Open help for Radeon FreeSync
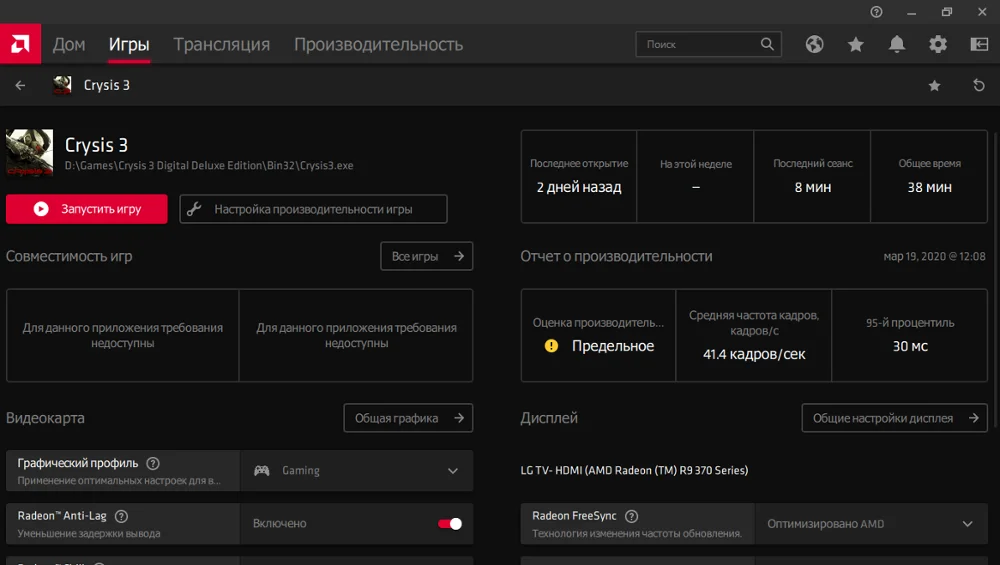Screen dimensions: 1000x565 631,516
